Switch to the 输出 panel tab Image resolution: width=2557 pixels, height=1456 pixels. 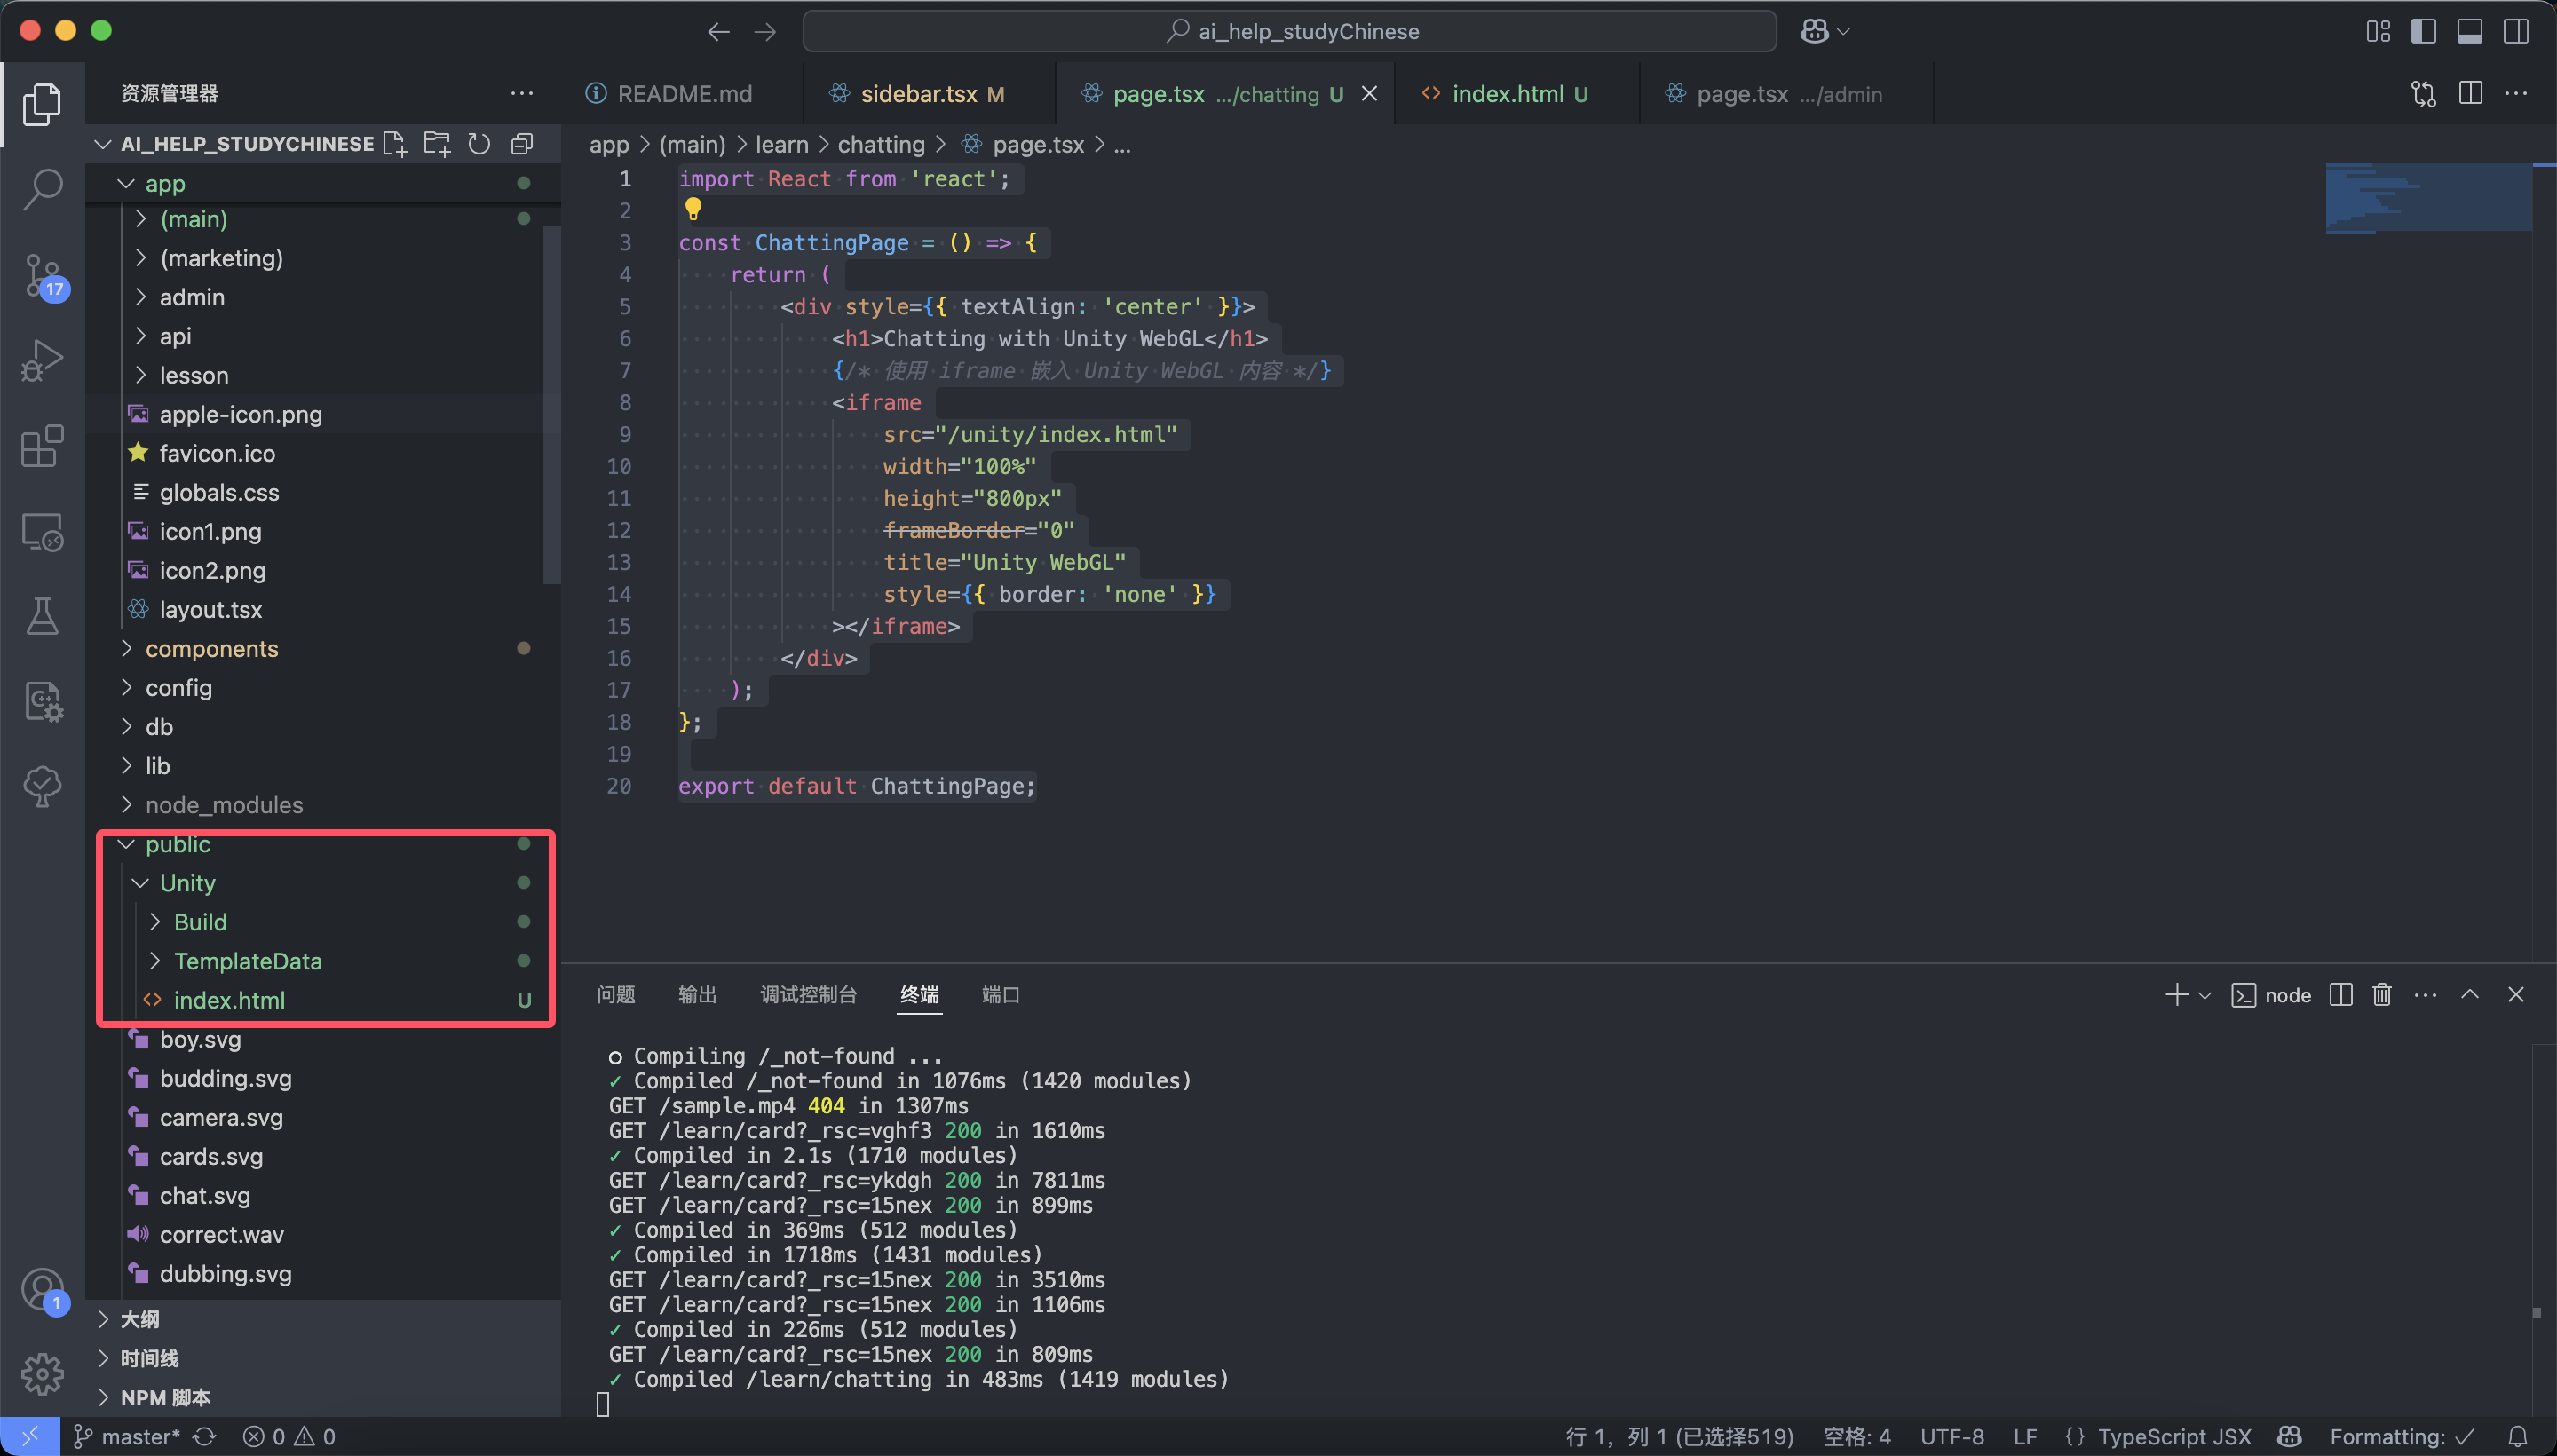click(x=697, y=995)
